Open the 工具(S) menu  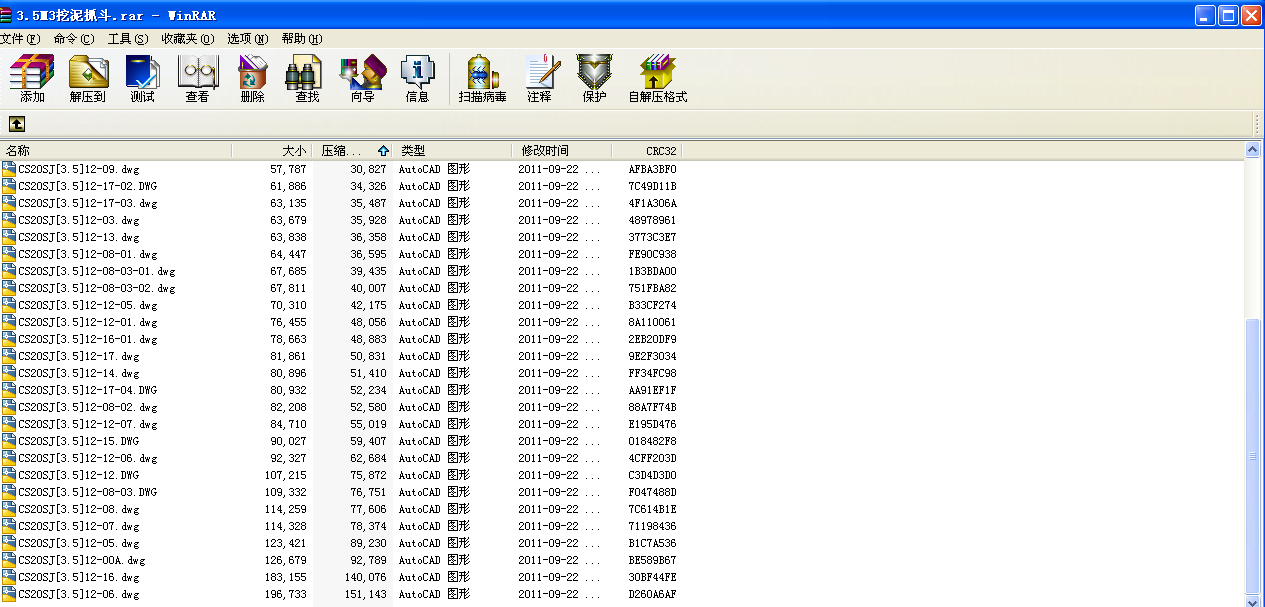coord(128,39)
